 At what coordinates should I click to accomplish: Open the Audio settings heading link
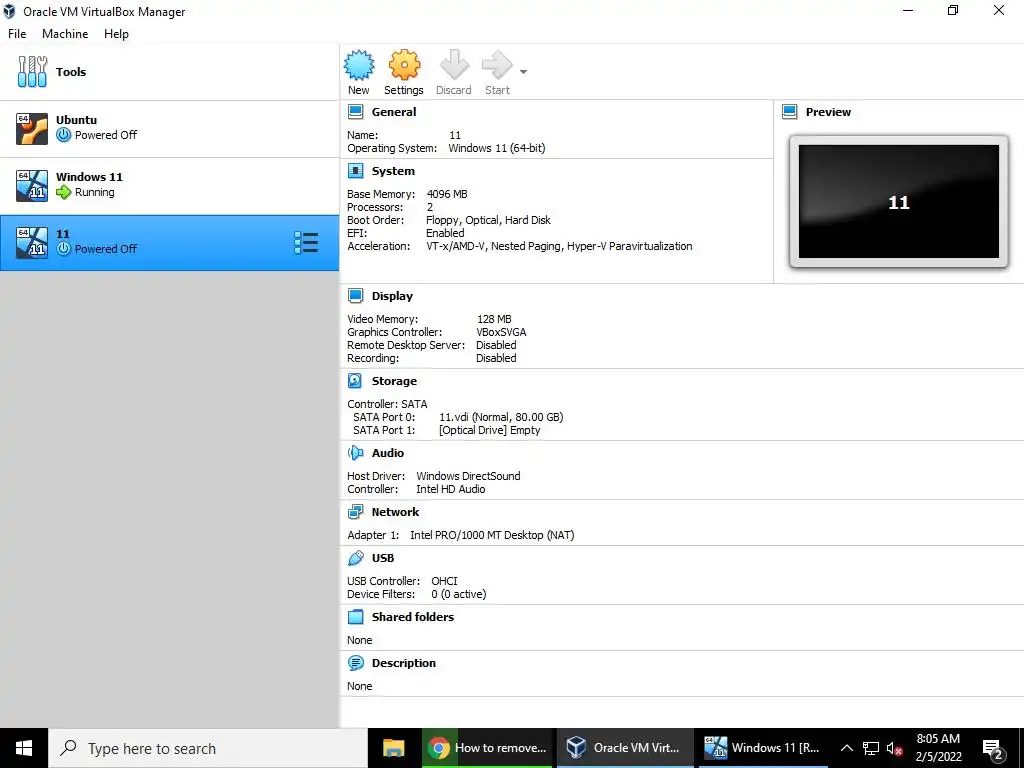tap(388, 453)
